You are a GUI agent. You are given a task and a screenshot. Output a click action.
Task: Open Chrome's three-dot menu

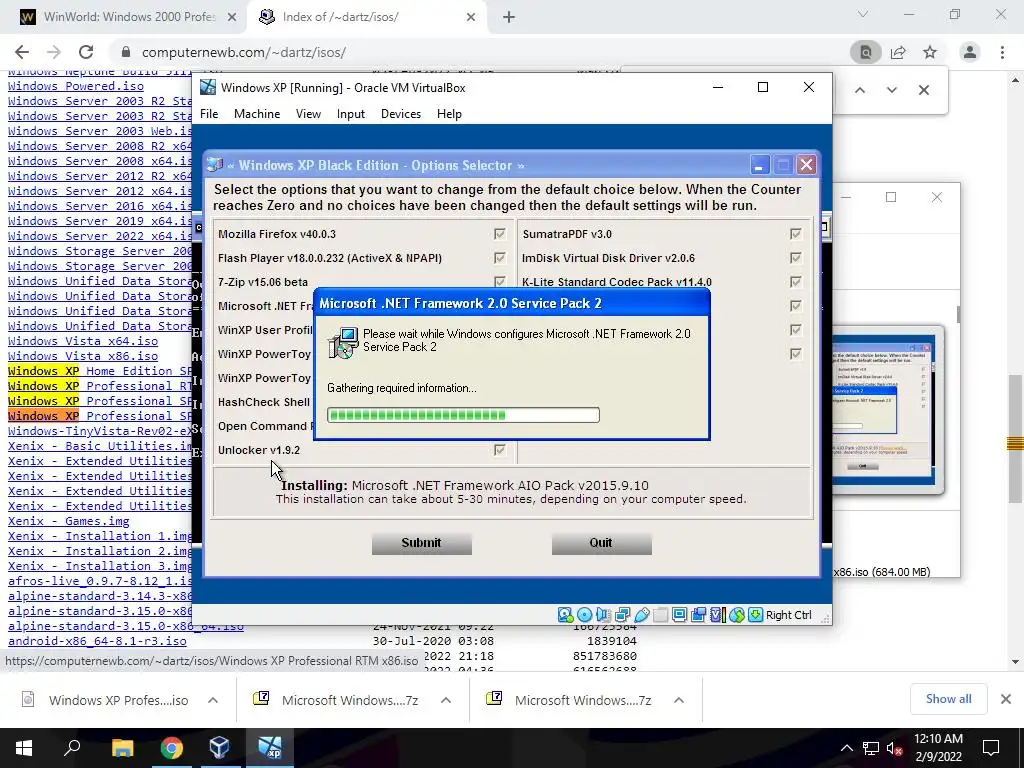pos(1002,52)
